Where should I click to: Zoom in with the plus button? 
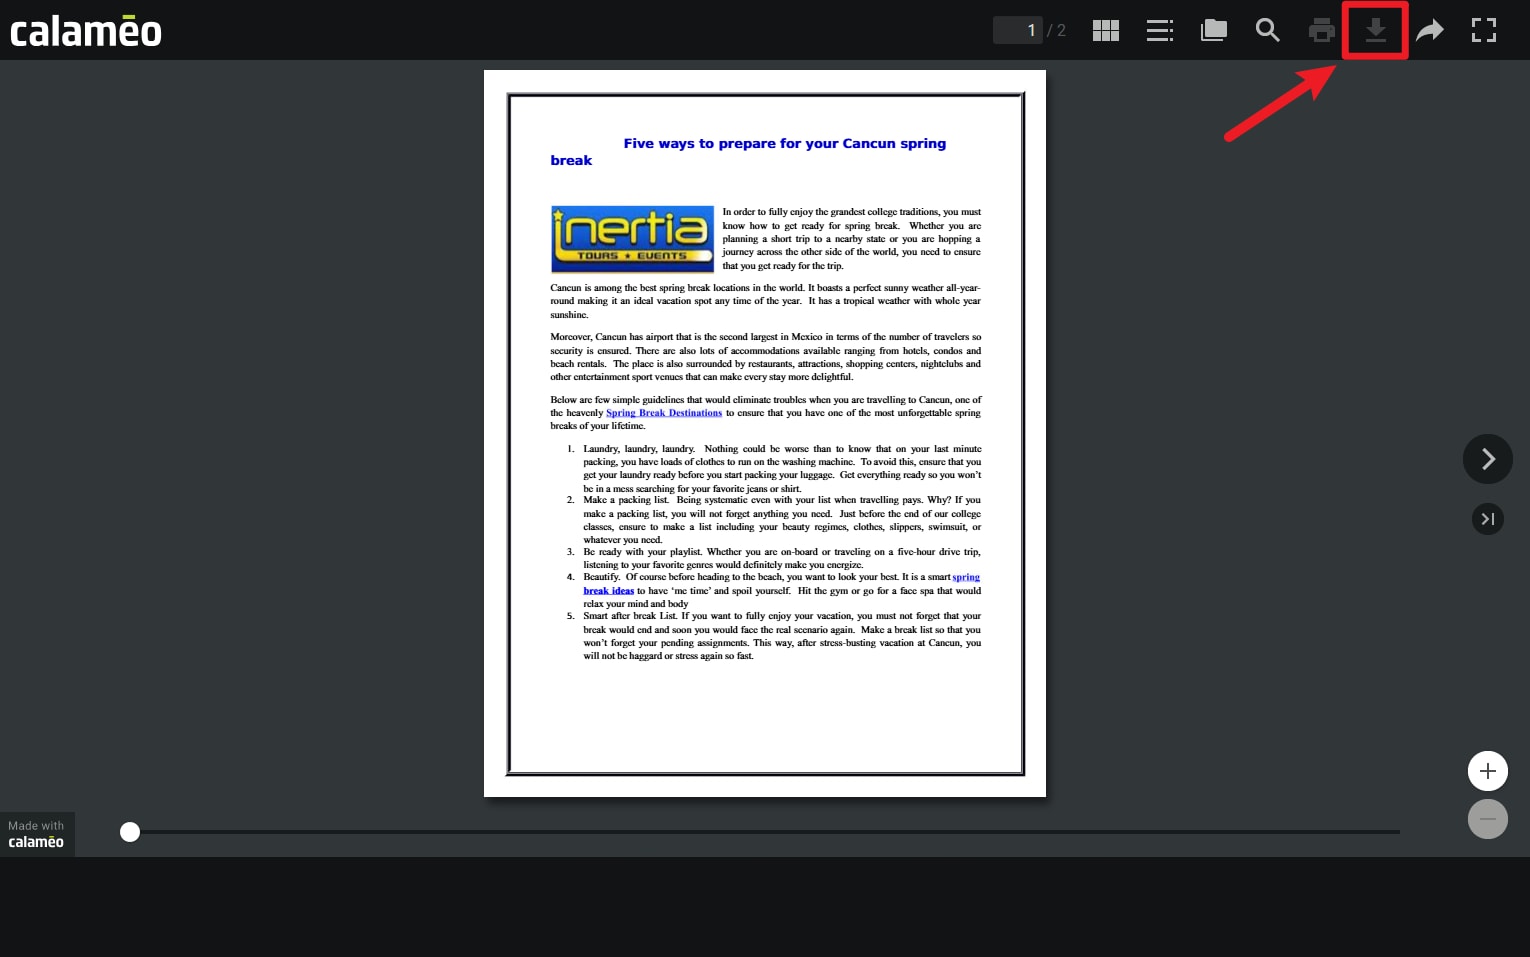click(1487, 771)
